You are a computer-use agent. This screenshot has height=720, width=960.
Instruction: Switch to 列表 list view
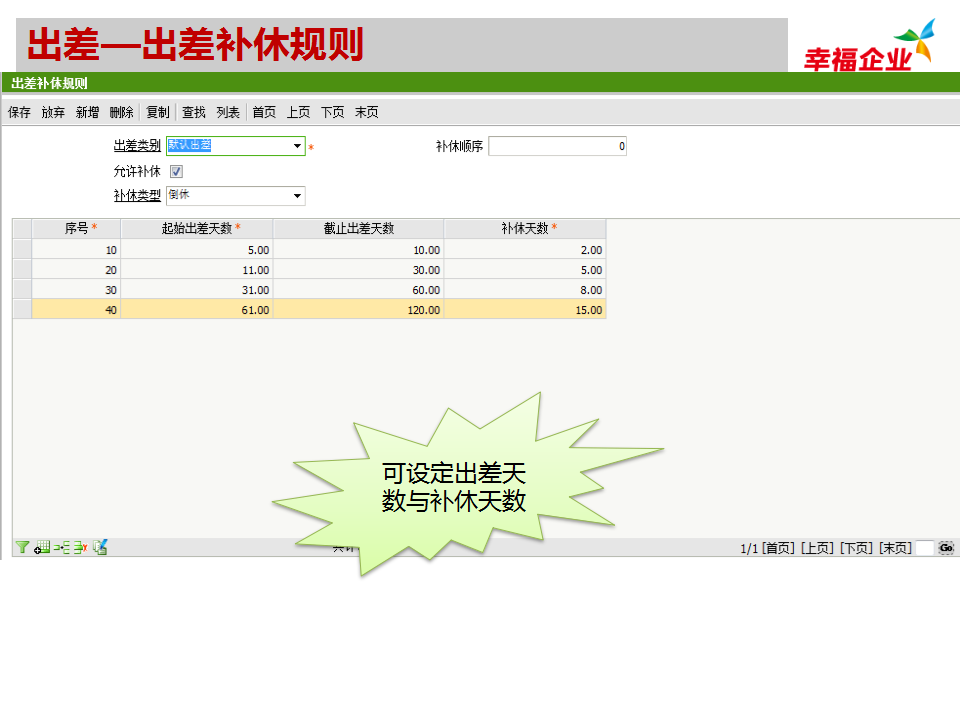click(228, 112)
